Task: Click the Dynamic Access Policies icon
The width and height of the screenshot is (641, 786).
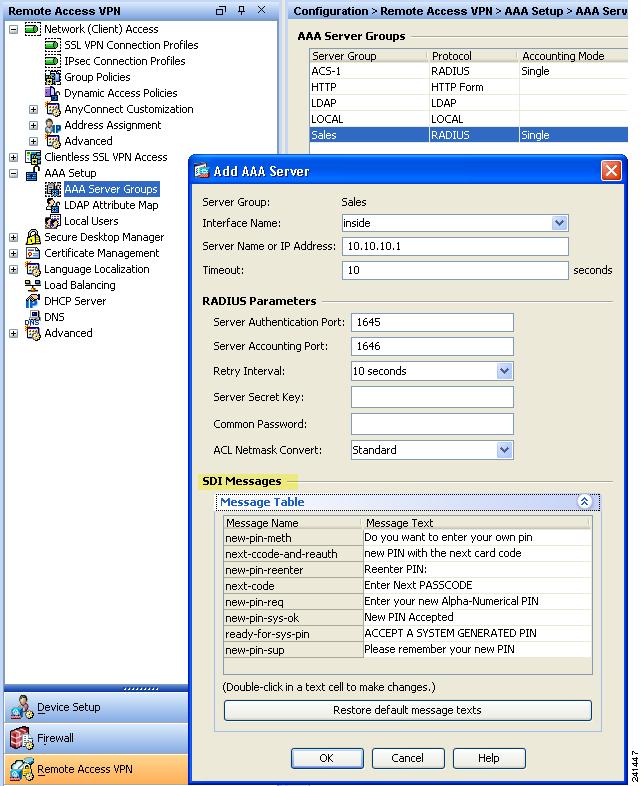Action: tap(53, 93)
